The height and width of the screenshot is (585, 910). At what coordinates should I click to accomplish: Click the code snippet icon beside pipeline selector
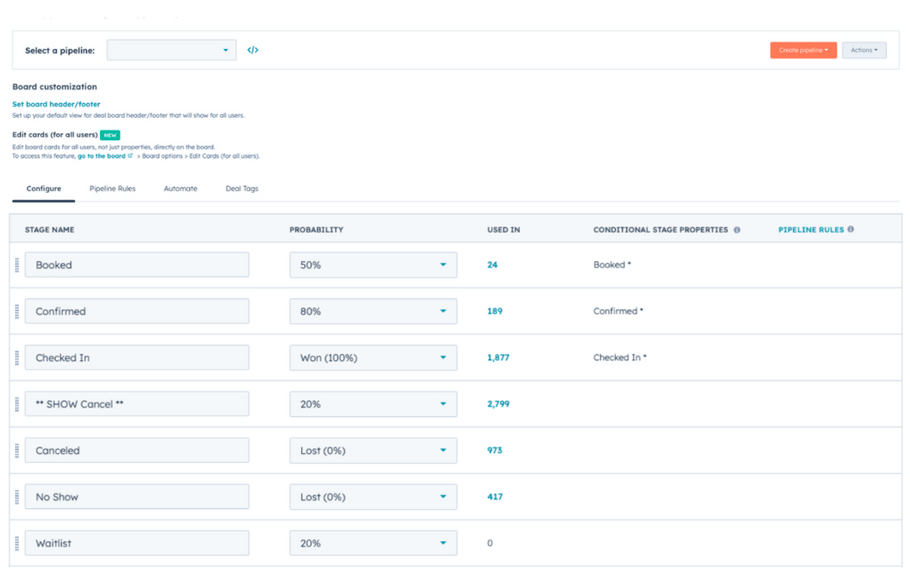pyautogui.click(x=252, y=49)
